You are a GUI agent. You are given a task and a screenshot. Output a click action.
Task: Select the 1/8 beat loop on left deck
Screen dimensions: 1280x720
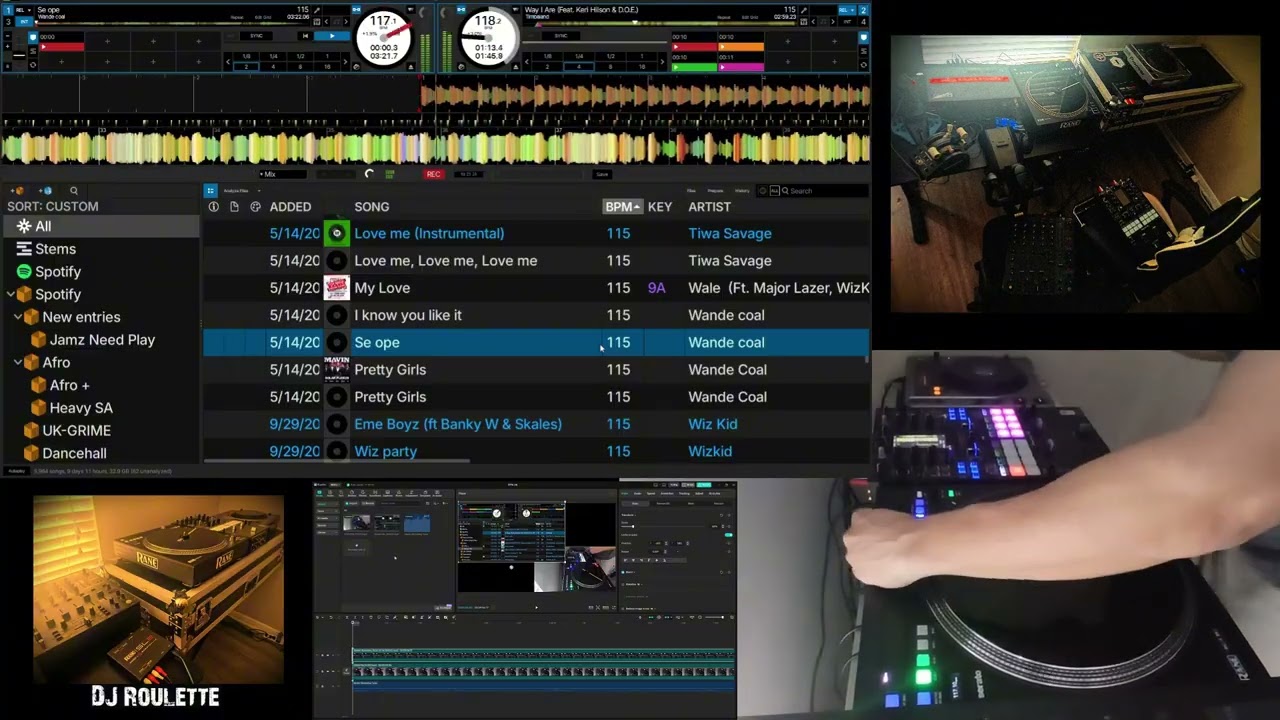point(247,56)
